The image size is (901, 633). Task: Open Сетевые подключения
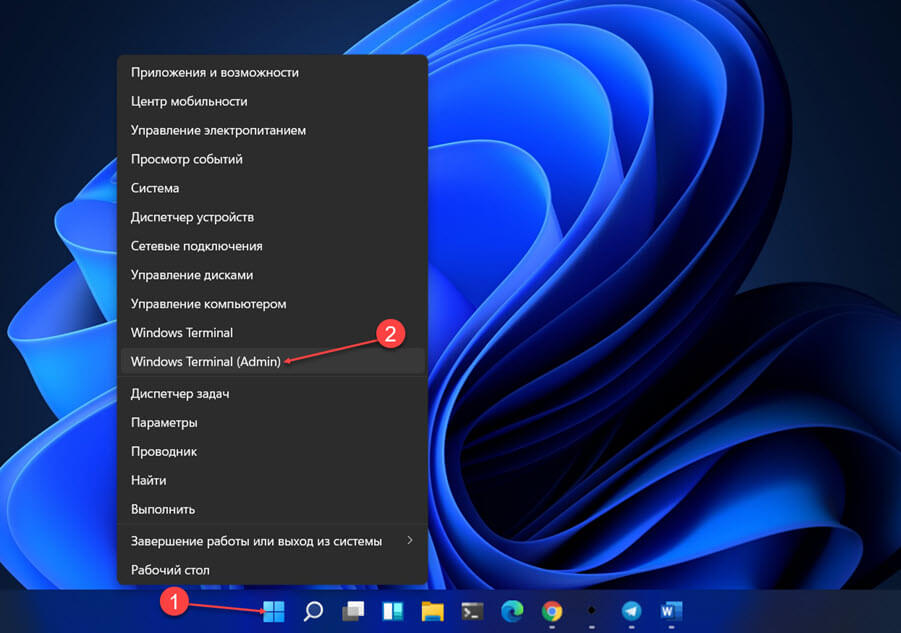tap(272, 246)
